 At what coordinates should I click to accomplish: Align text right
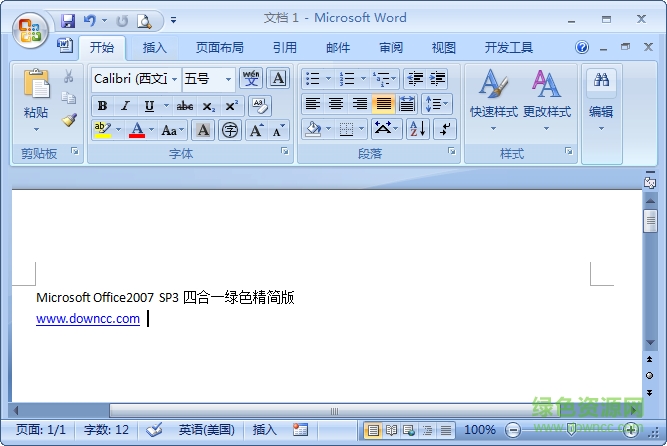[x=359, y=103]
